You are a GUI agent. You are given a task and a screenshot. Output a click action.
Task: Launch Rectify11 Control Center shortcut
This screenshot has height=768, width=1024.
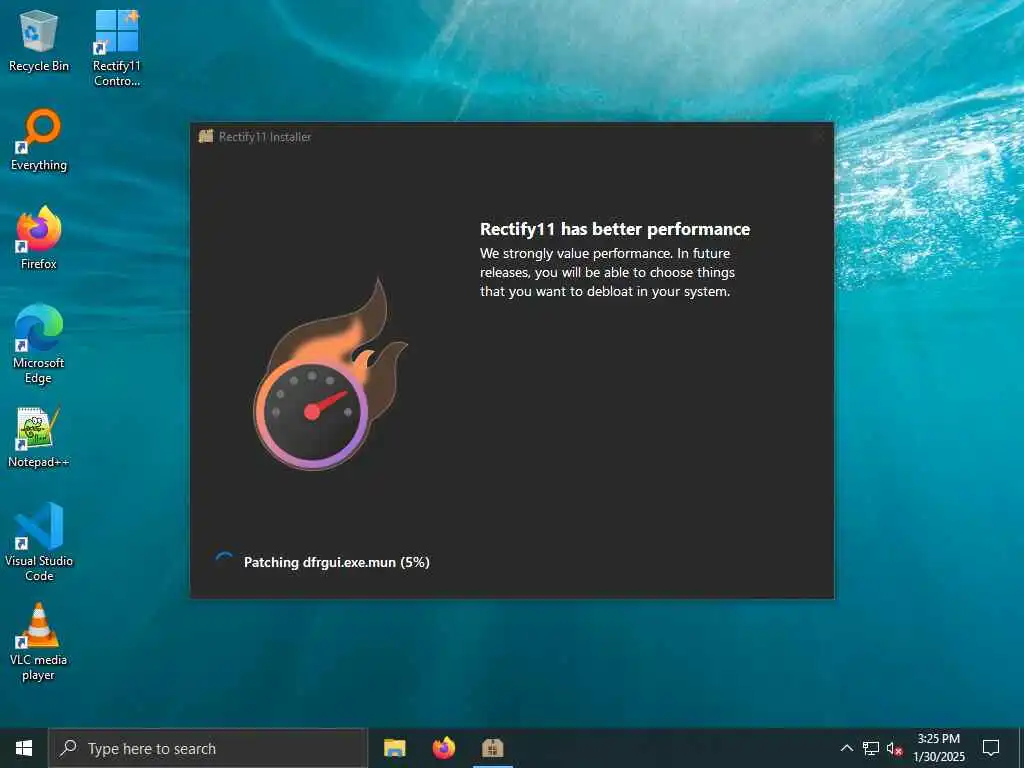[116, 48]
